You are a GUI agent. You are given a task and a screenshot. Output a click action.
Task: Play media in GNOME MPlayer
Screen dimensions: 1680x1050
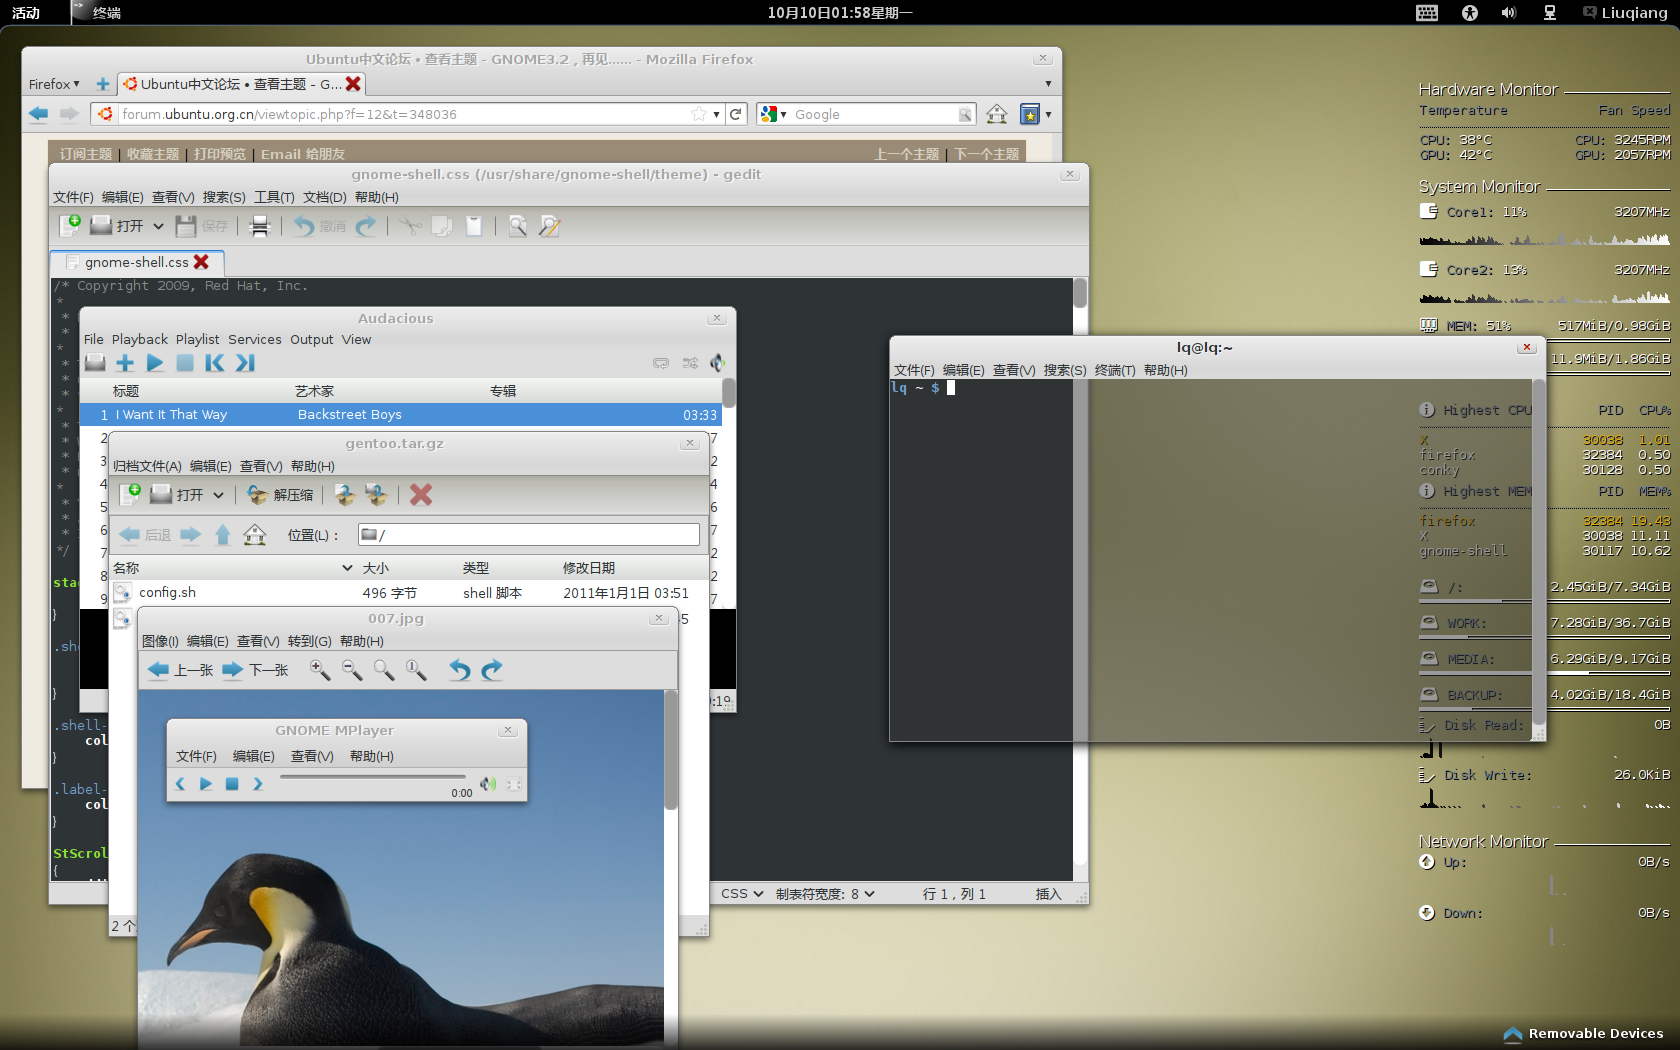click(x=206, y=784)
